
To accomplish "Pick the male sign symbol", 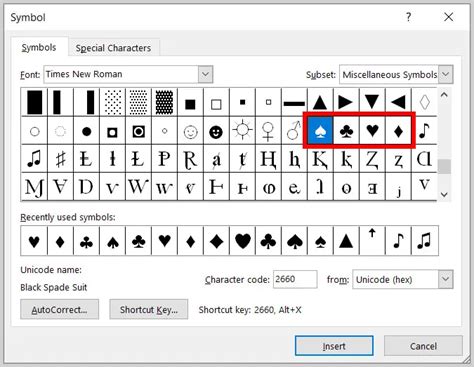I will [294, 130].
